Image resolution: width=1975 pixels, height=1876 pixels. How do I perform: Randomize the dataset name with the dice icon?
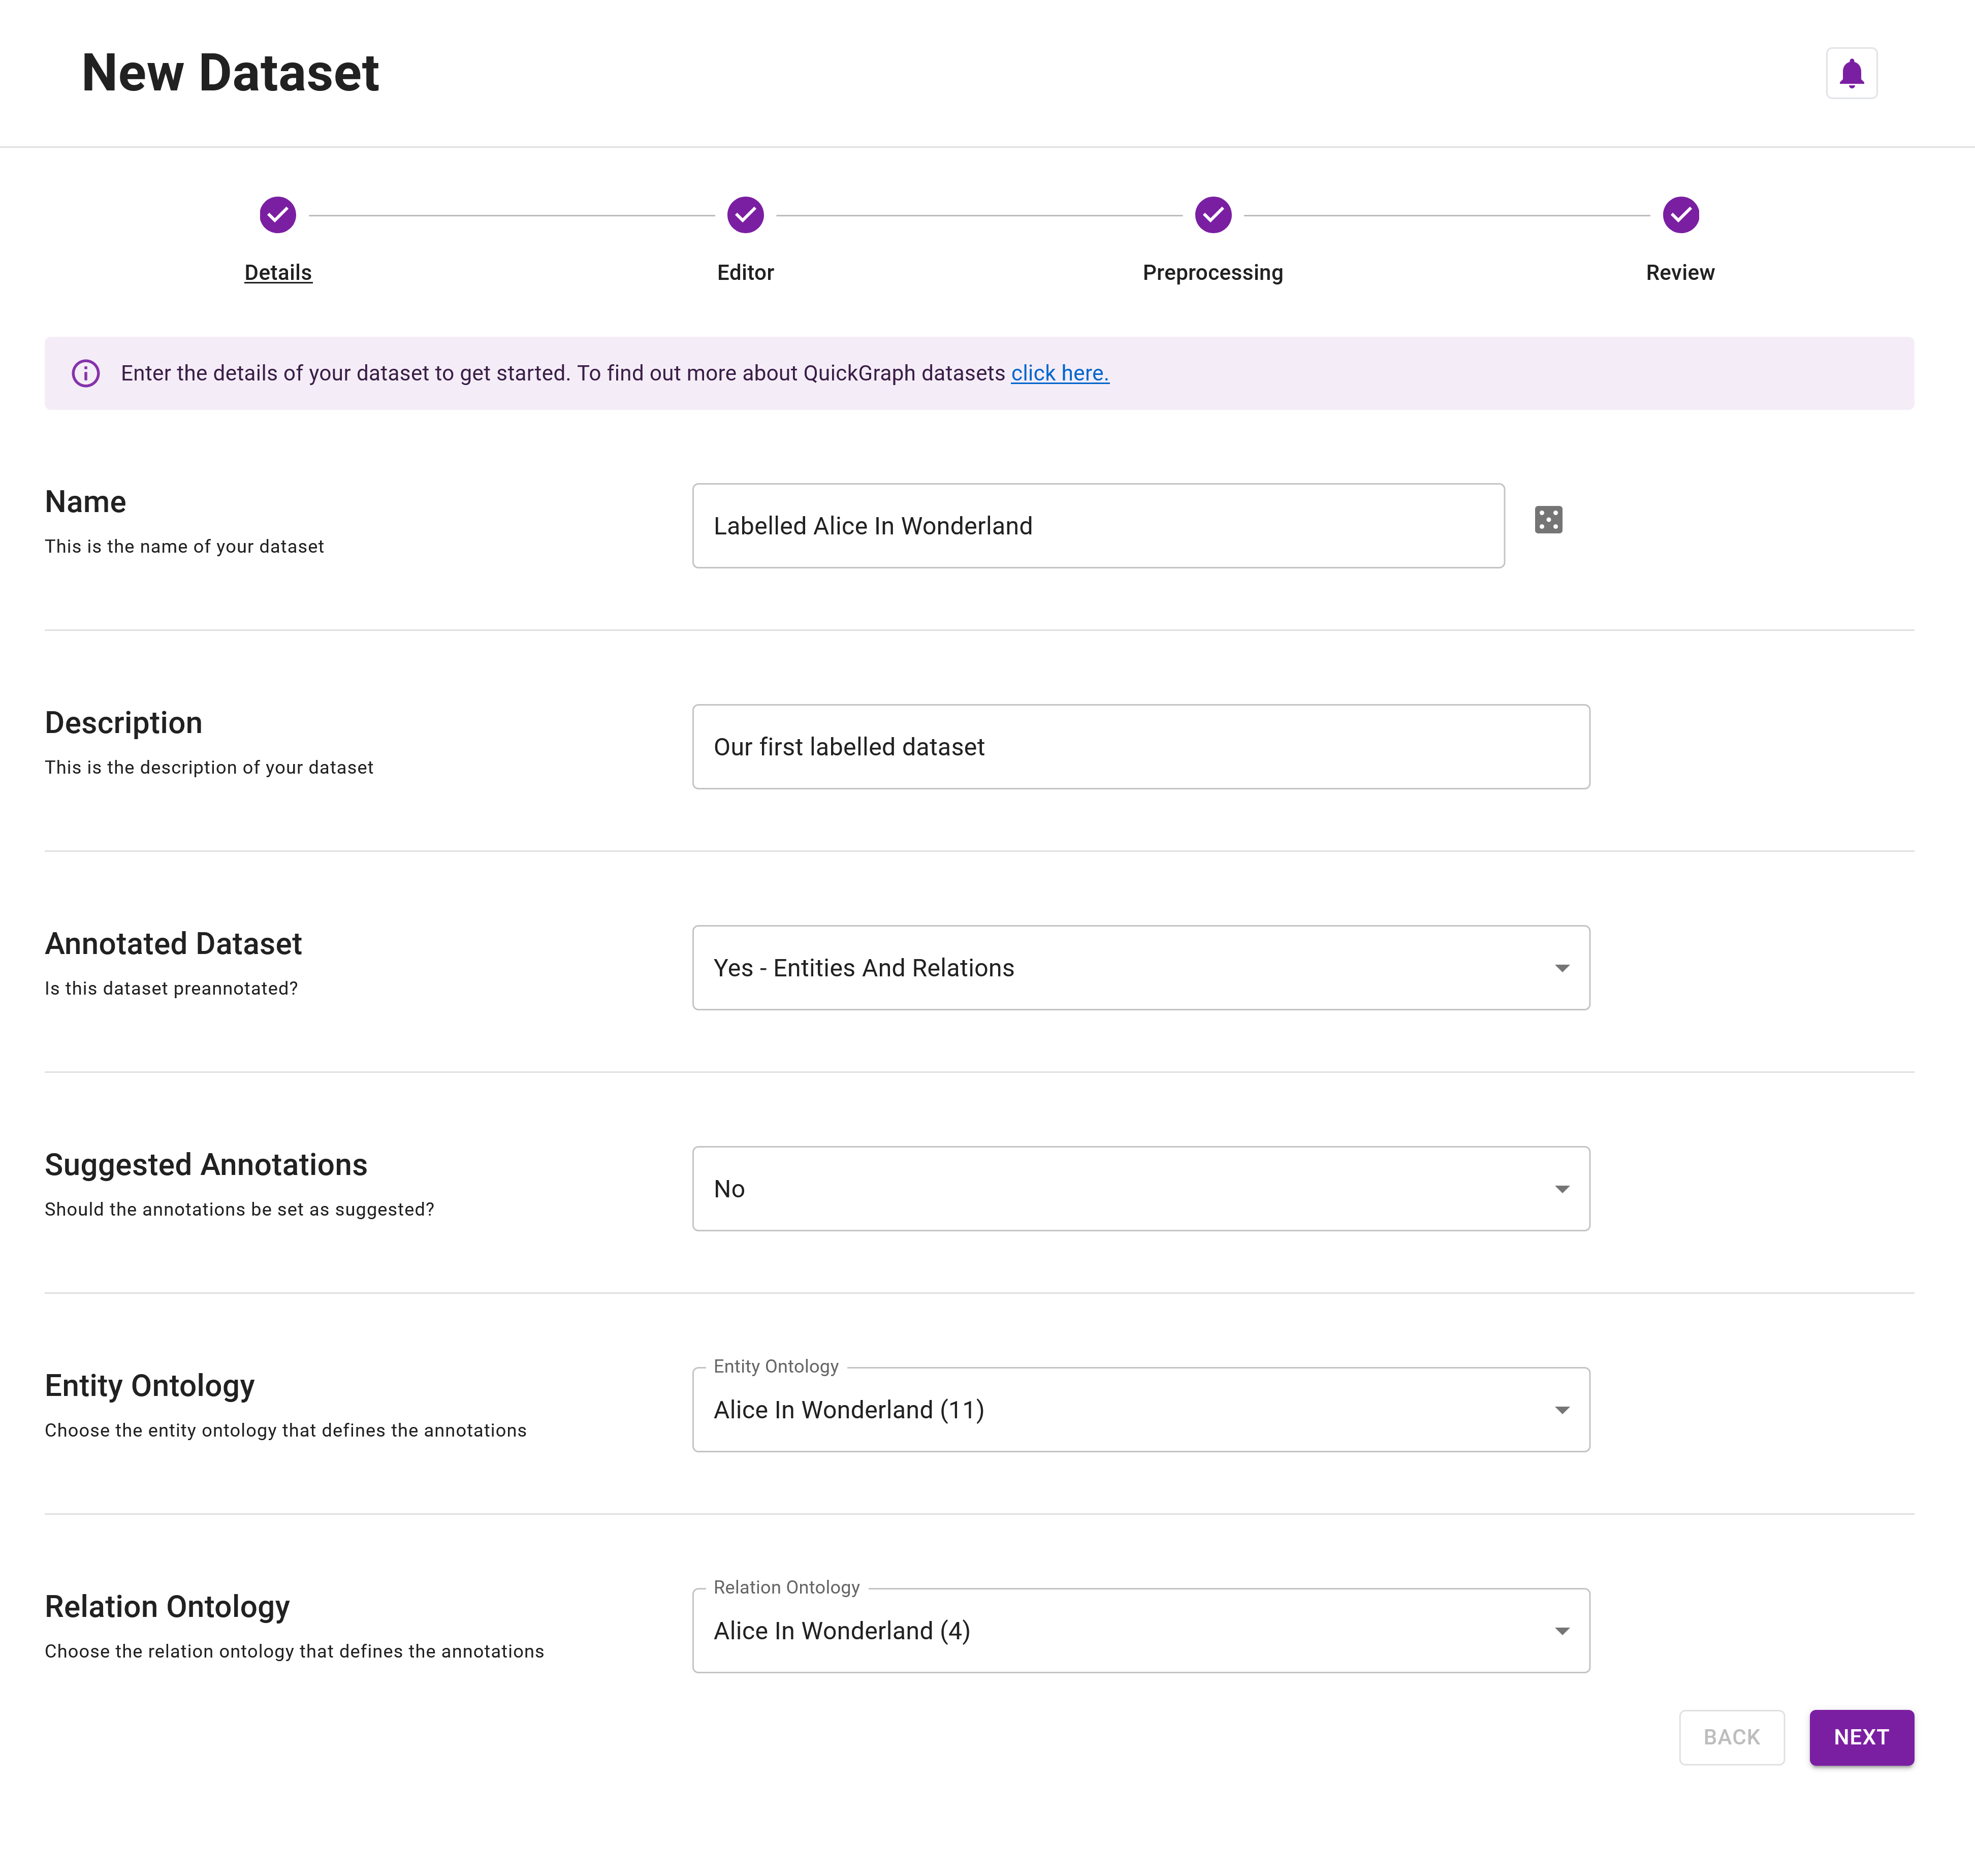point(1548,520)
